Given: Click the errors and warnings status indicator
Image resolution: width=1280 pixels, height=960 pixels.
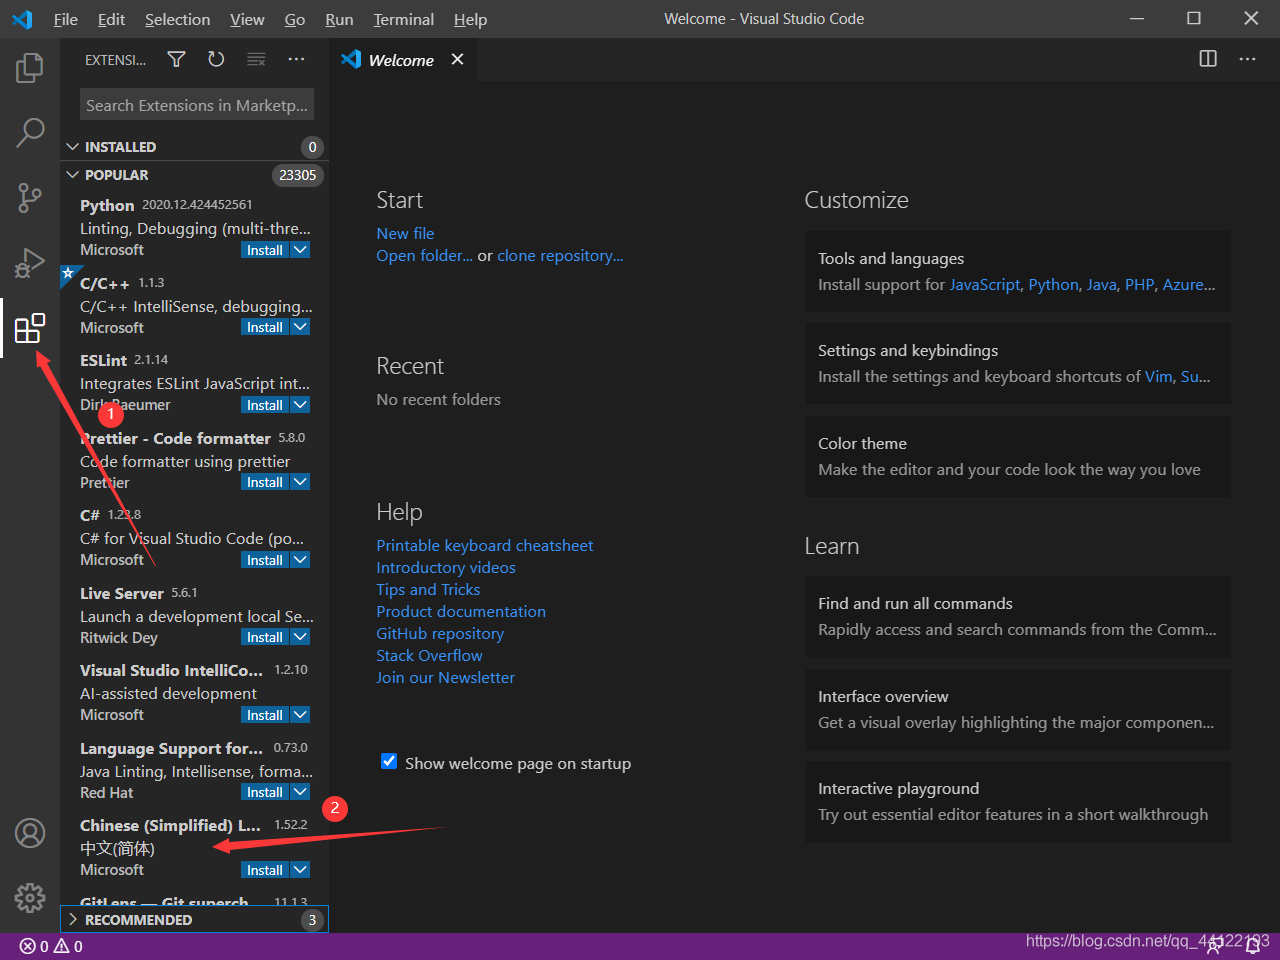Looking at the screenshot, I should (51, 946).
